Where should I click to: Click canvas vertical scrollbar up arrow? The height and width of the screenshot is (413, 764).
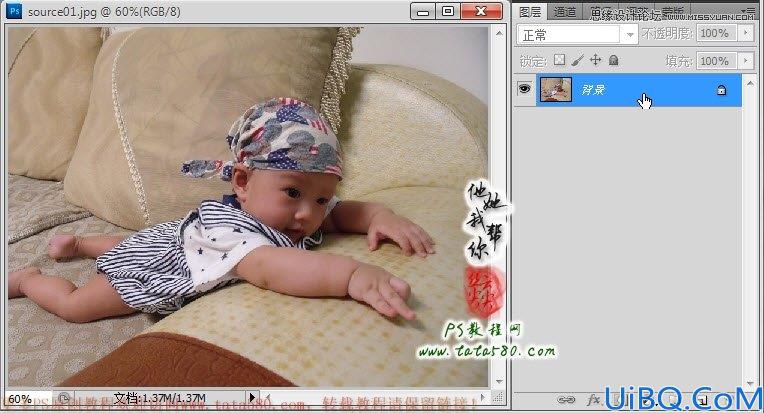pos(499,34)
